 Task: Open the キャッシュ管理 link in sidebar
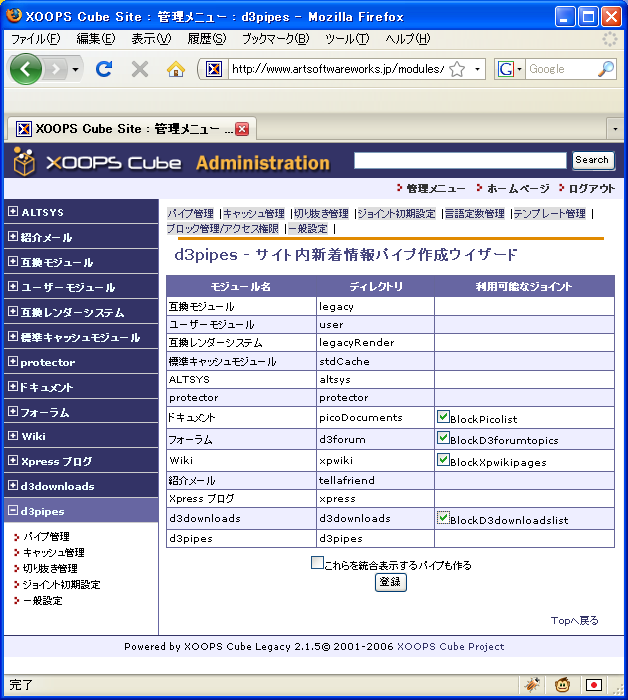click(x=54, y=552)
